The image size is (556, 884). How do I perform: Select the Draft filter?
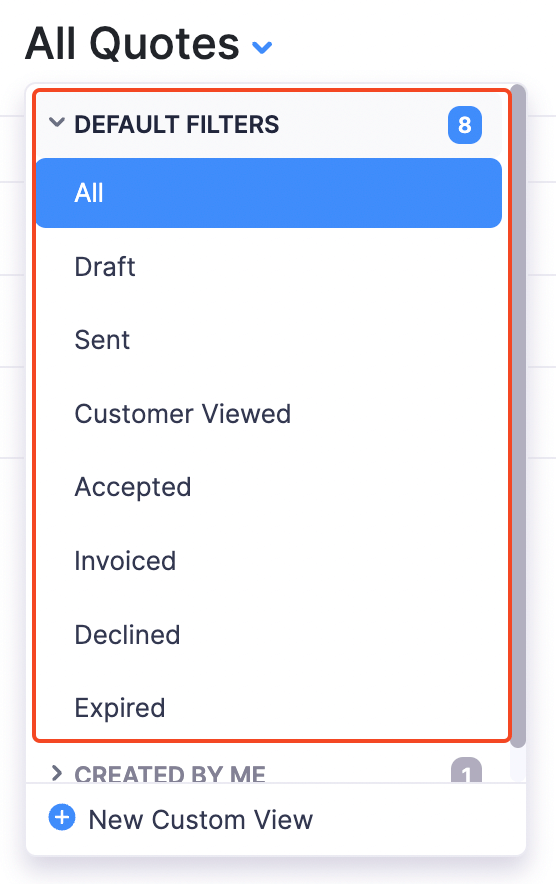tap(268, 267)
